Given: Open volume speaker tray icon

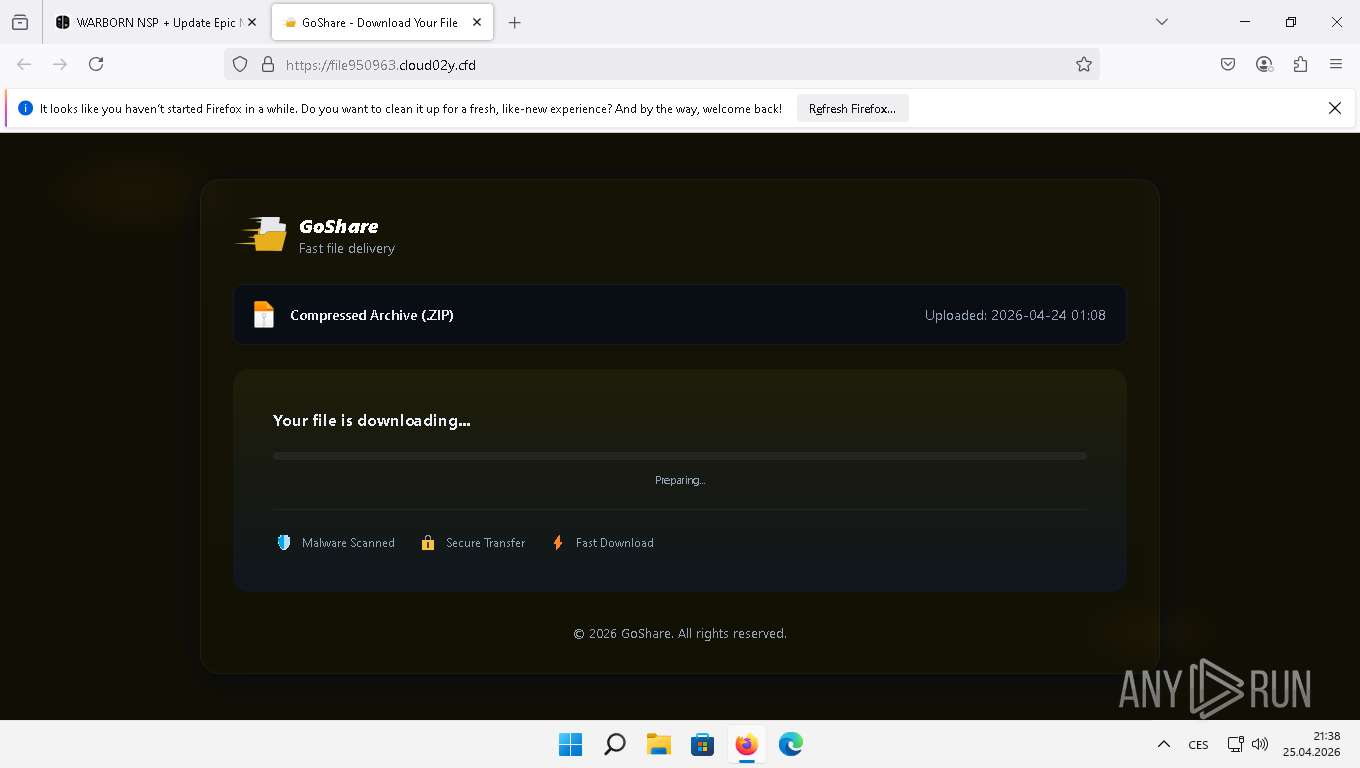Looking at the screenshot, I should click(x=1260, y=744).
